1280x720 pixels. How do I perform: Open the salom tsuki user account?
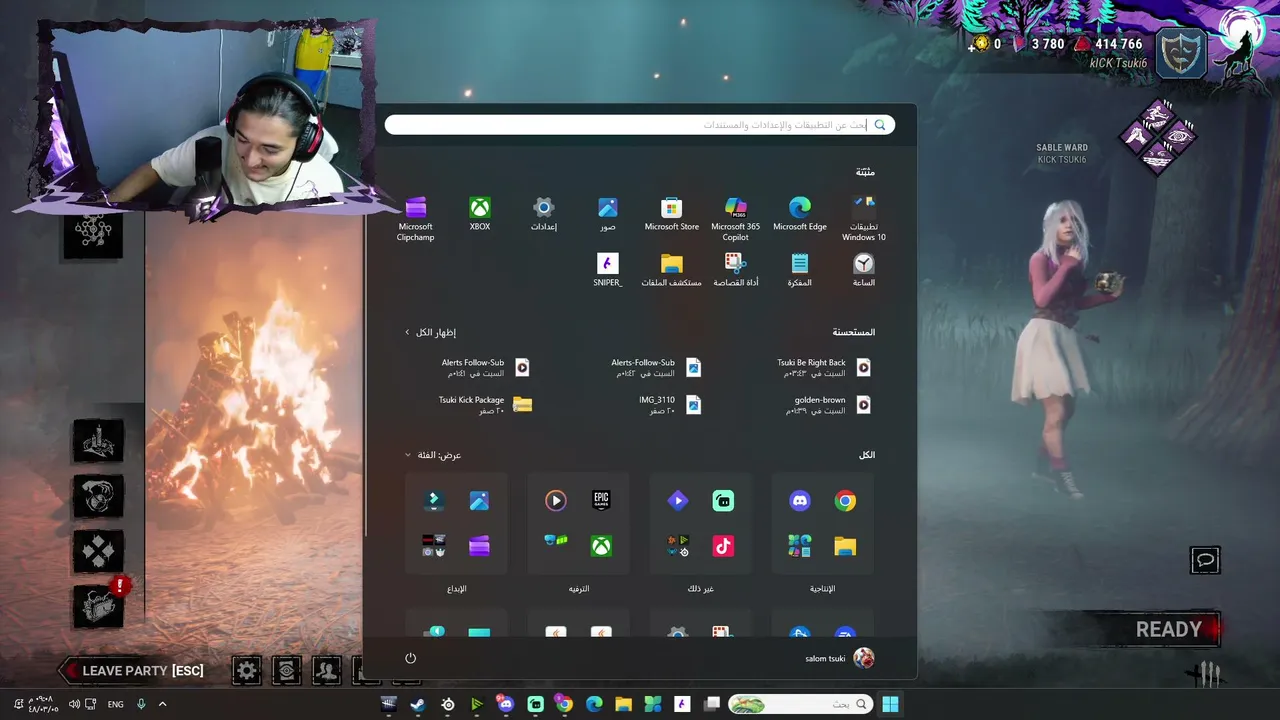point(840,658)
